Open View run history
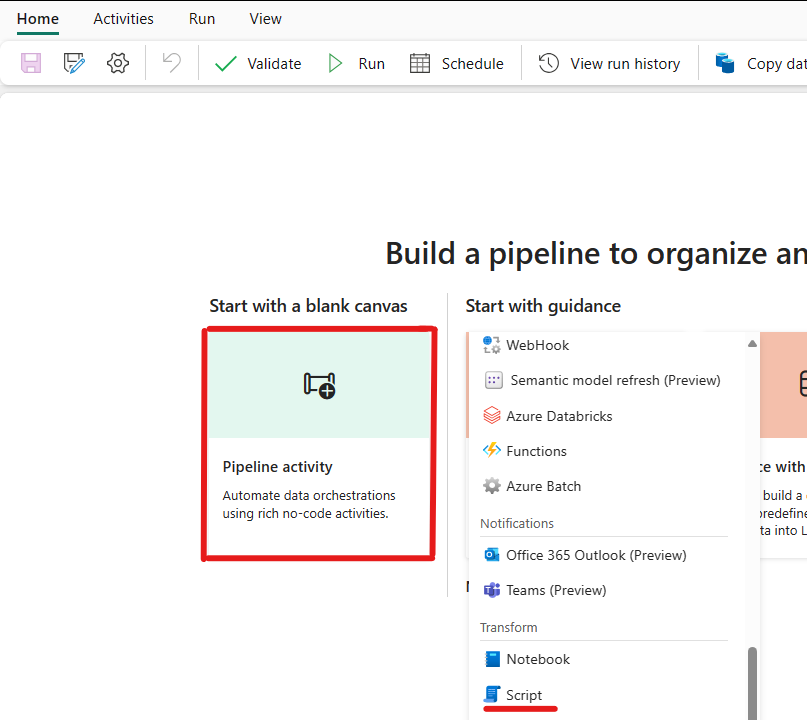 tap(609, 63)
